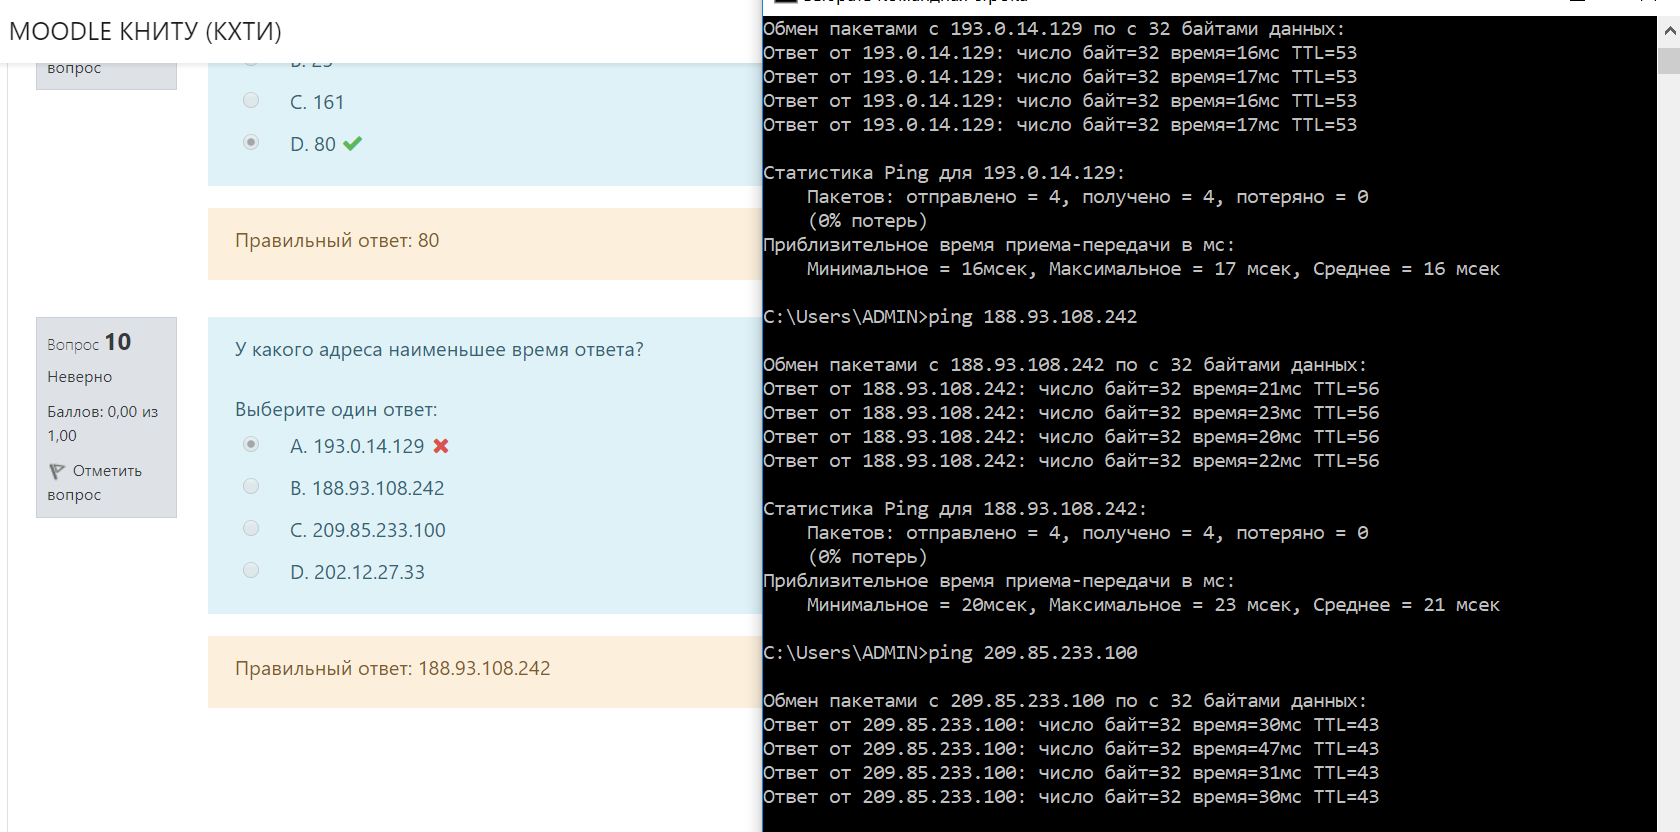The width and height of the screenshot is (1680, 832).
Task: Click the line Обмен пакетами с 209.85.233.100
Action: point(1065,701)
